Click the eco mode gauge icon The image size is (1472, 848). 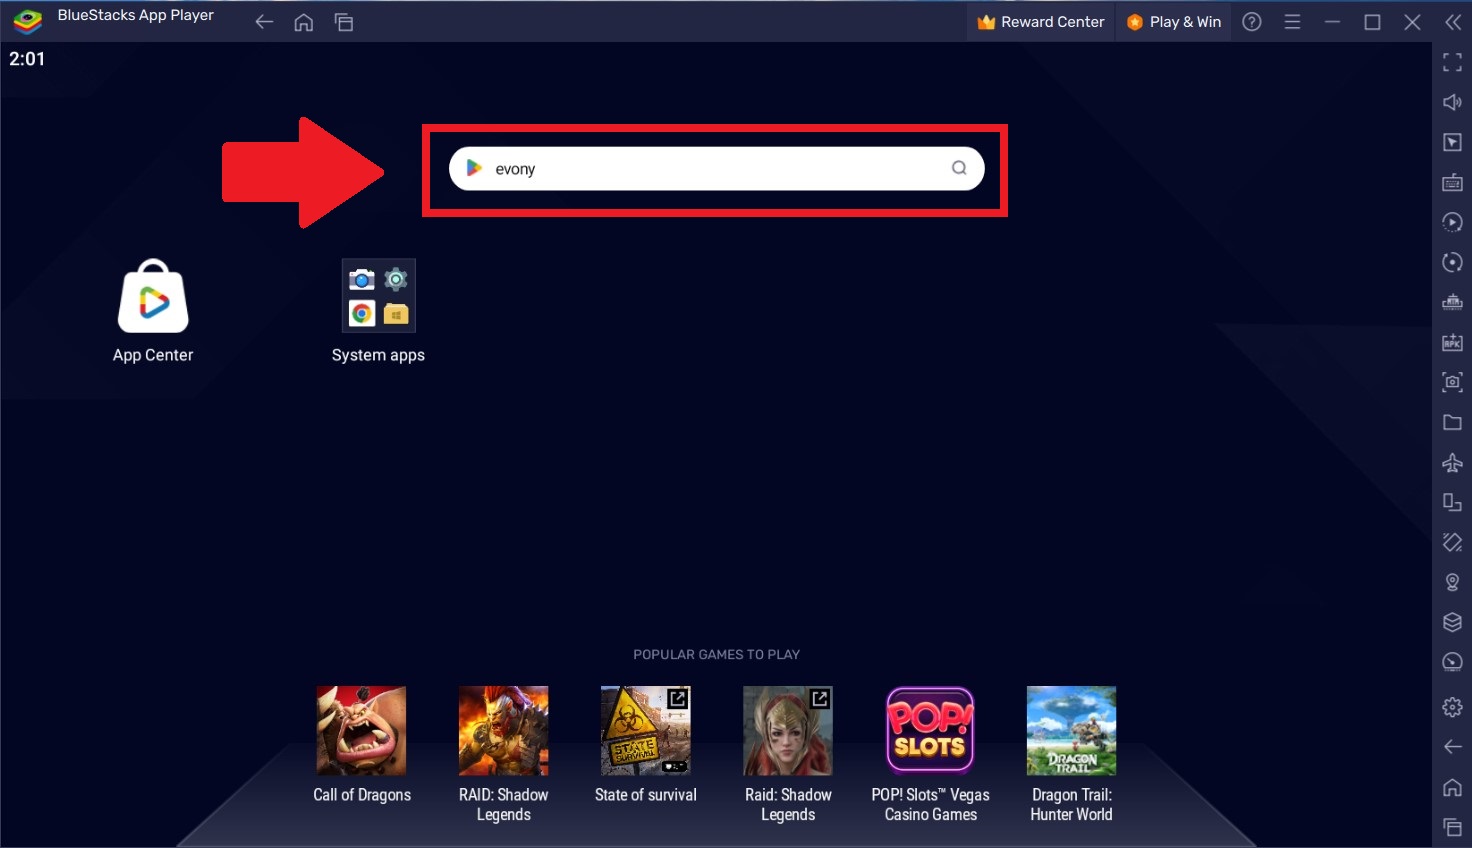(1452, 662)
